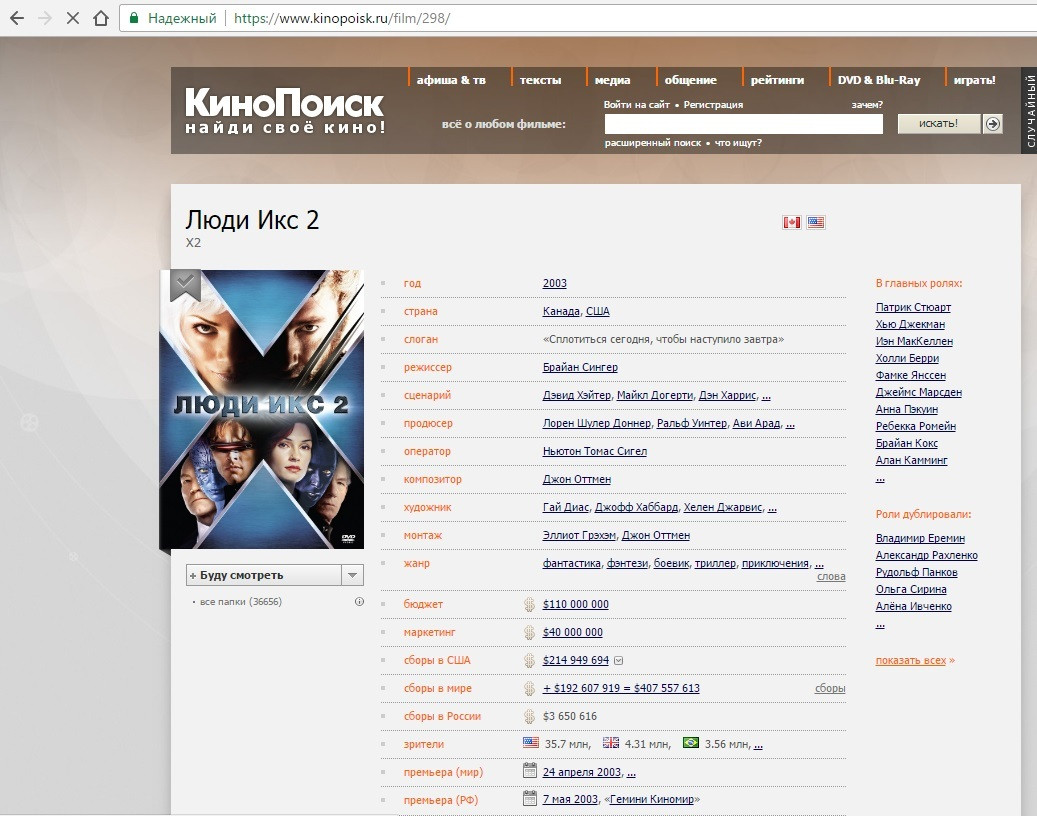This screenshot has height=816, width=1037.
Task: Click into the film search input field
Action: coord(743,124)
